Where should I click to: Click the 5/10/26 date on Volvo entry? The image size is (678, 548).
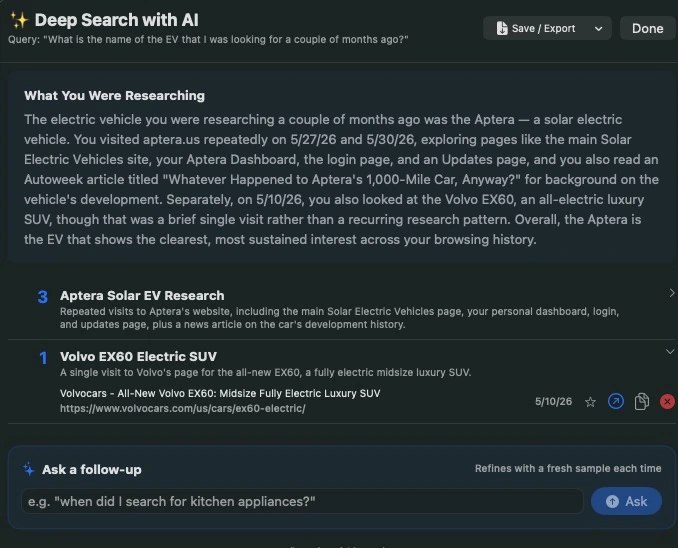pos(553,401)
